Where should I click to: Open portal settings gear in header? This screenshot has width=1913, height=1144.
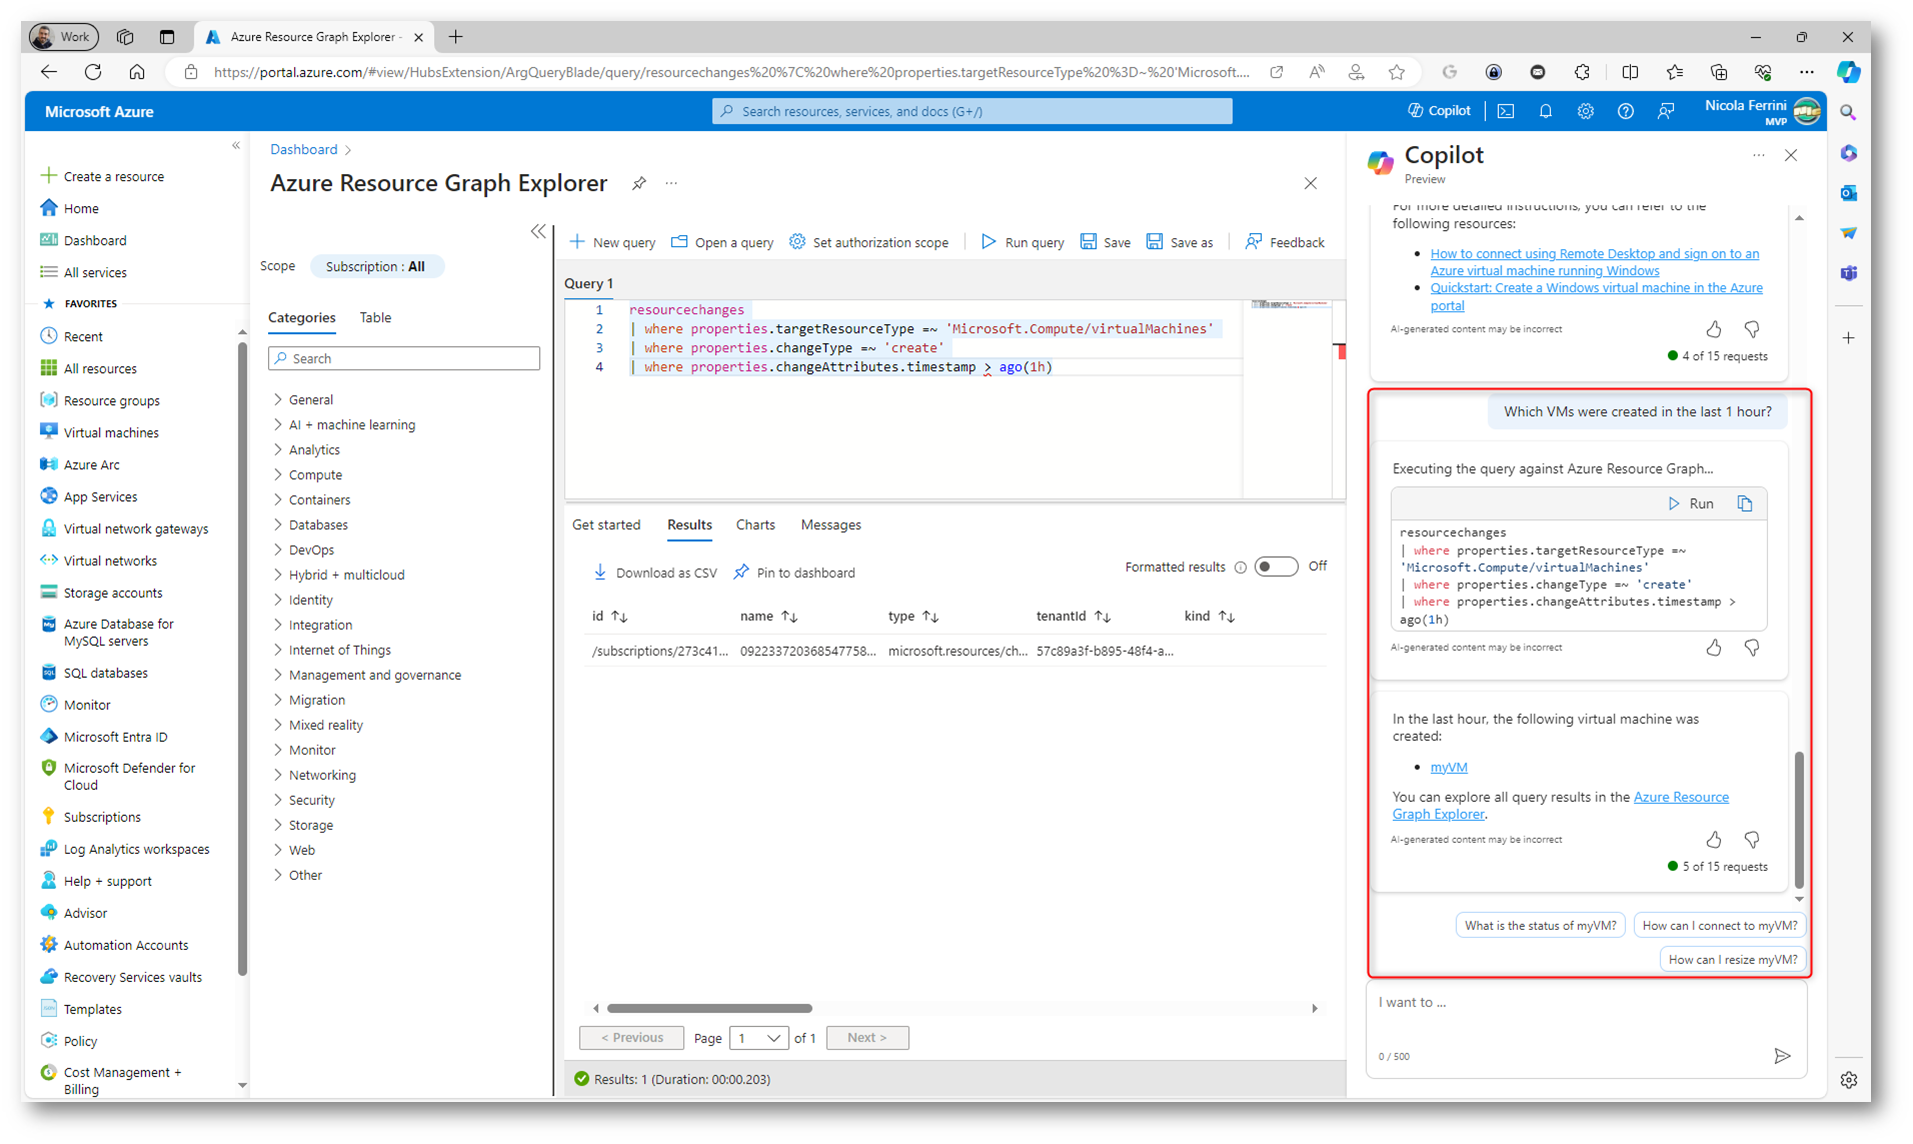pos(1586,111)
